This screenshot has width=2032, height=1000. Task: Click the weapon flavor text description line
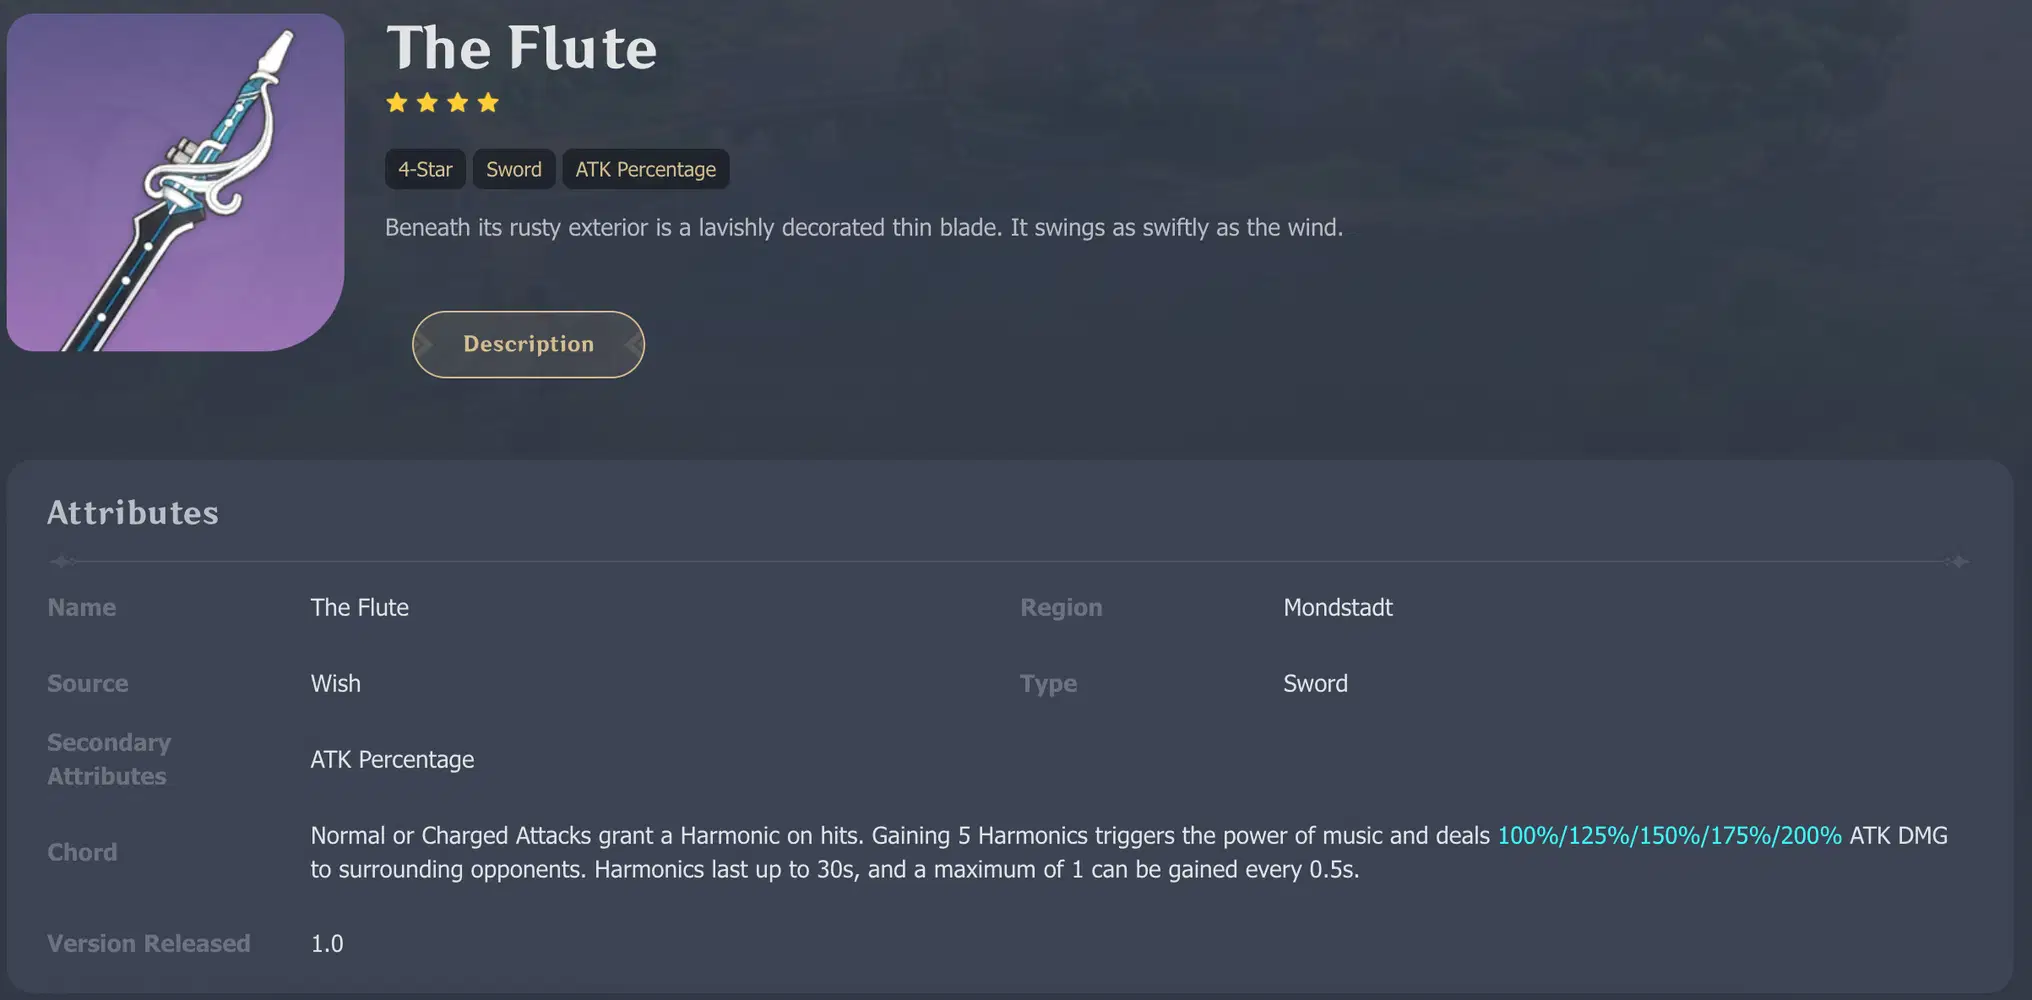click(863, 227)
